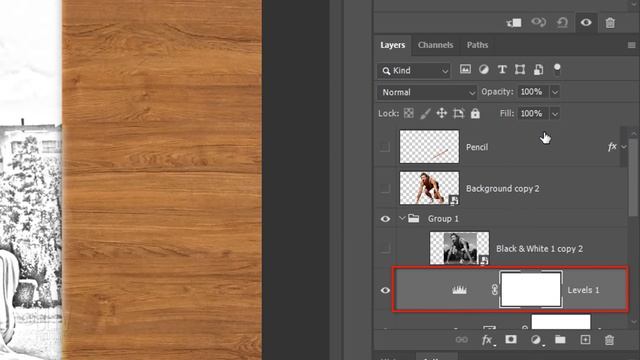Click the clip to layer icon in Properties footer

point(513,23)
